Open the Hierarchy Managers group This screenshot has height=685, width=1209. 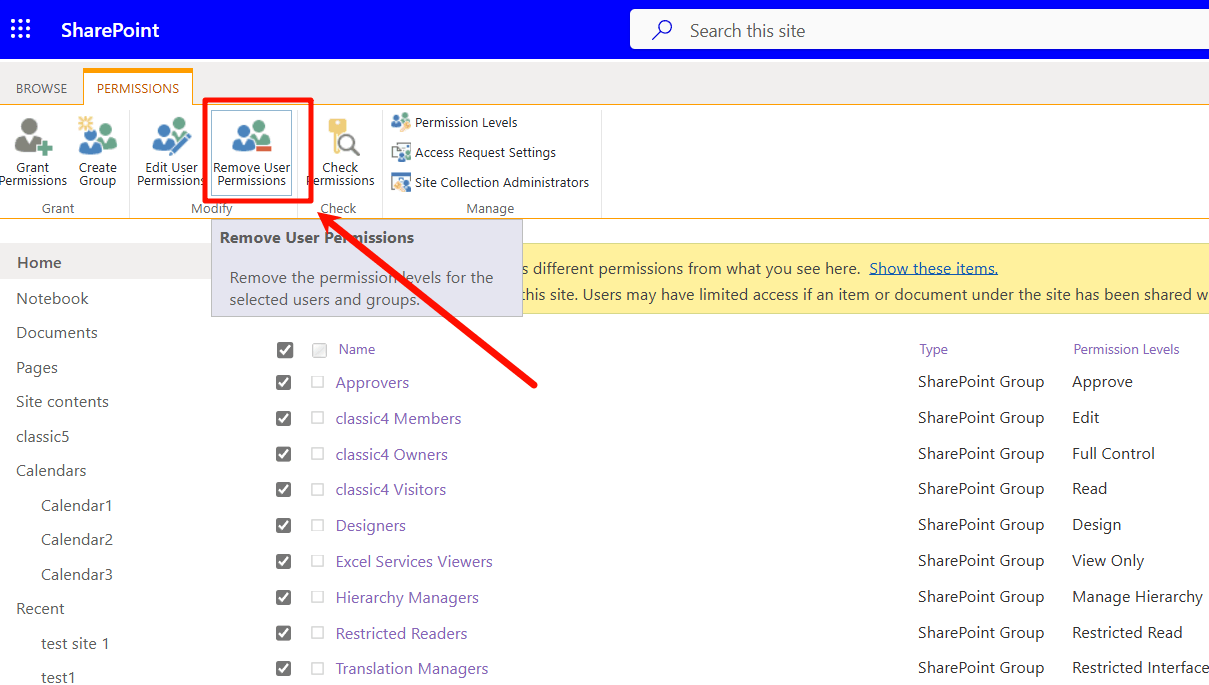tap(407, 598)
